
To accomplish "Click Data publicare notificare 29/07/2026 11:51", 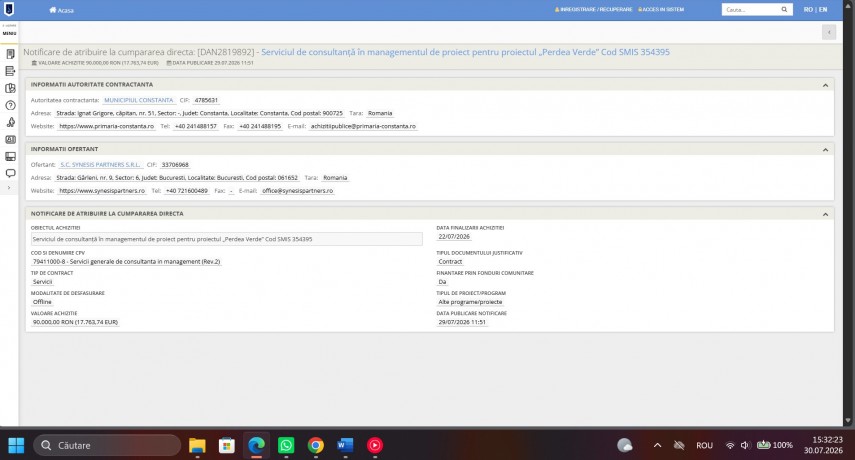I will tap(462, 322).
